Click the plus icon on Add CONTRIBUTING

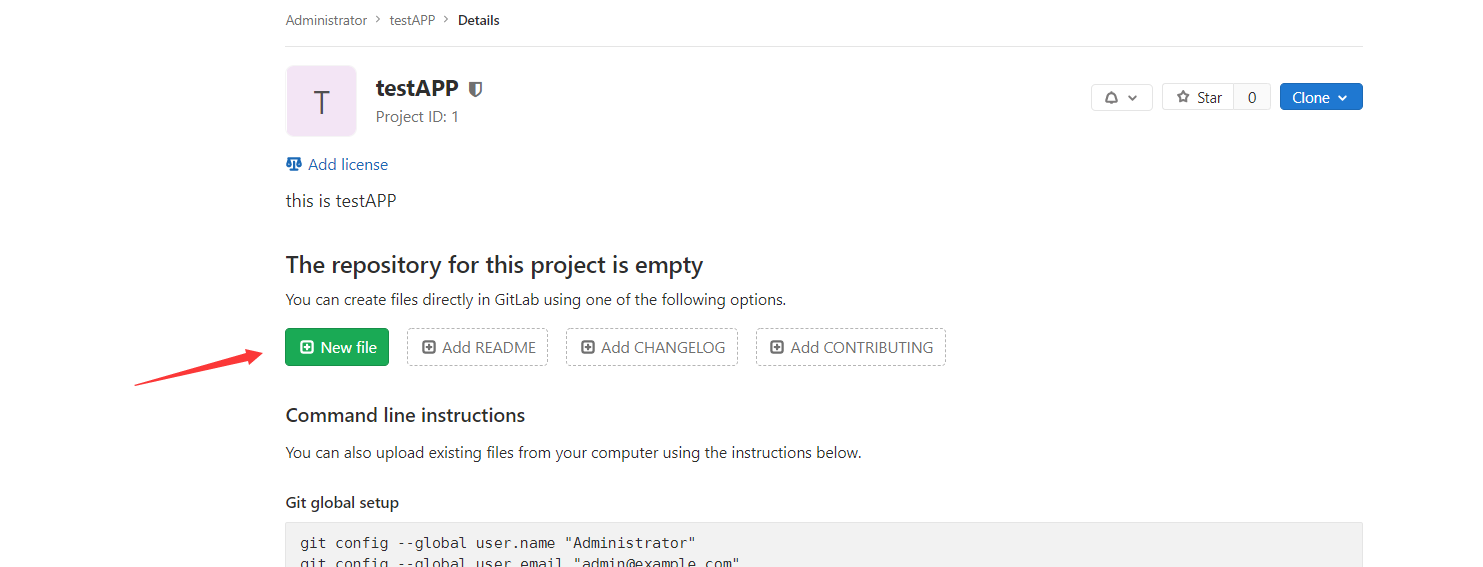777,347
